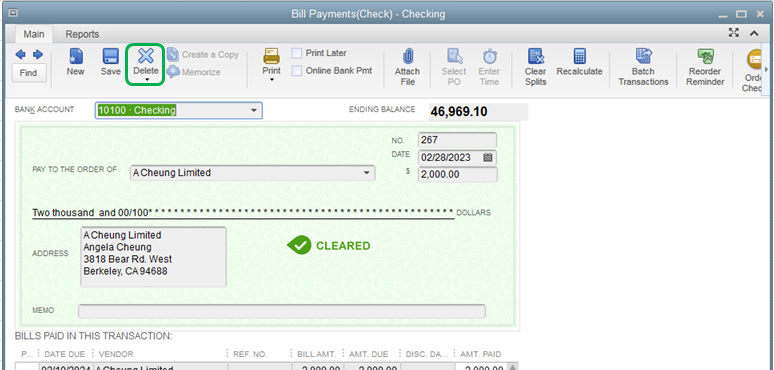Expand the Print dropdown arrow
Screen dimensions: 774x370
pos(271,80)
